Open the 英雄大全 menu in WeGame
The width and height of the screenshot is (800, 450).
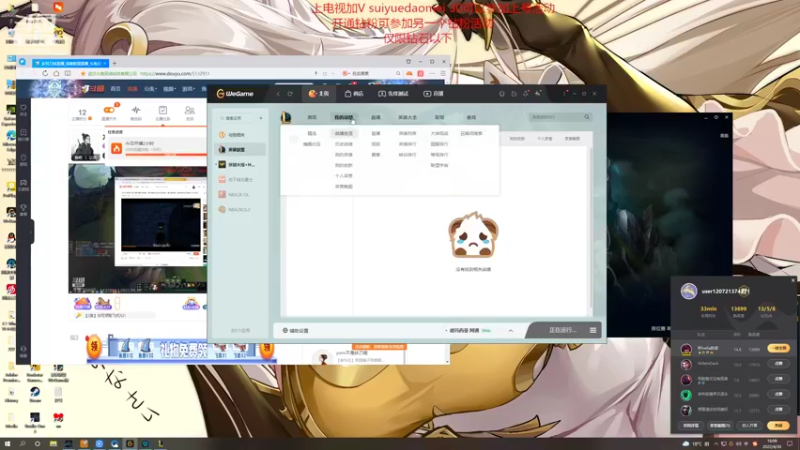407,117
